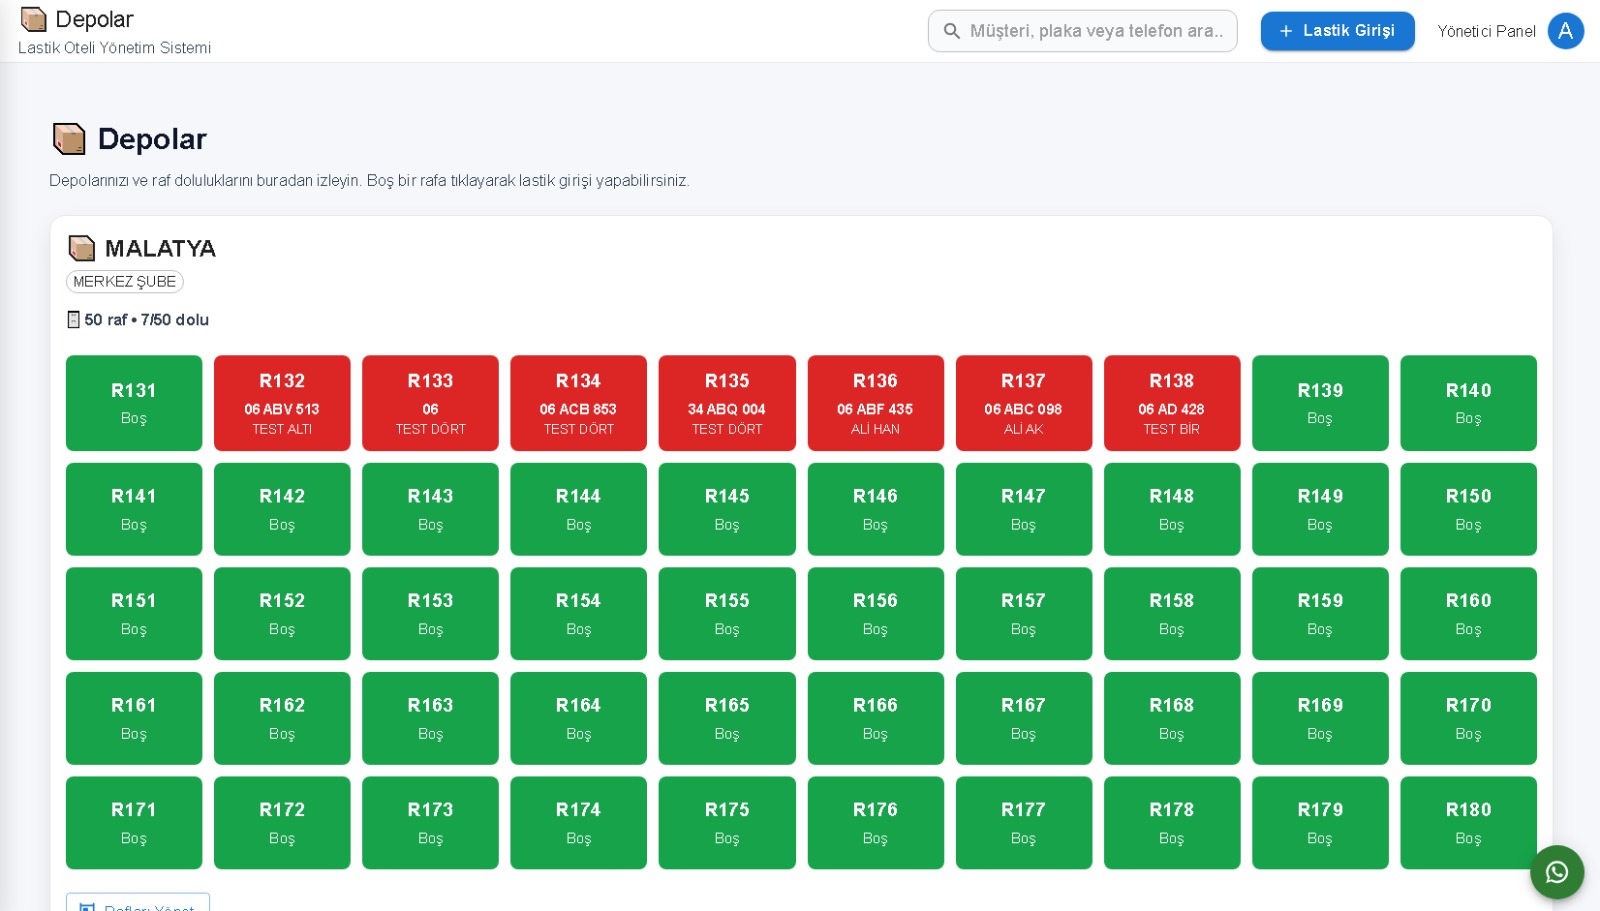Open the user avatar 'A' menu
This screenshot has width=1600, height=911.
click(x=1565, y=31)
